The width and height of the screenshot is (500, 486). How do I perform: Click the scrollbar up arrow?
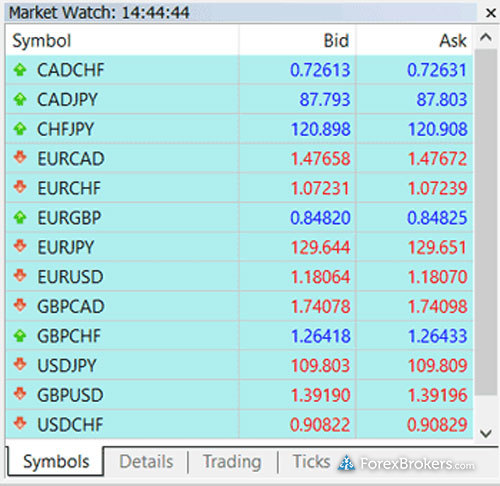click(486, 37)
